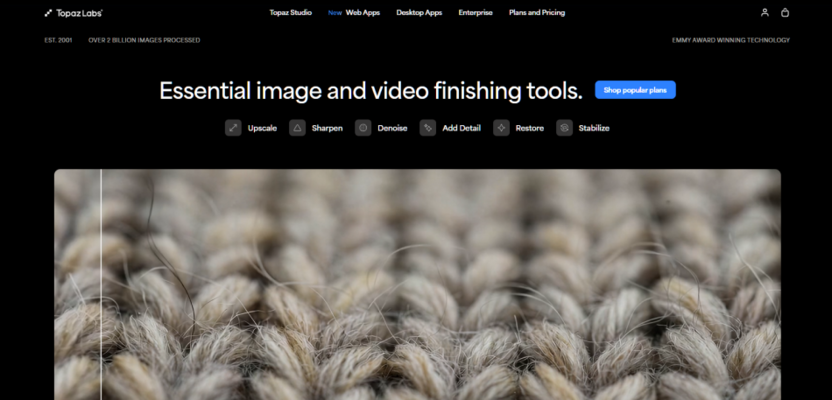Click the 'Essential image and video finishing tools.' heading

pyautogui.click(x=371, y=91)
